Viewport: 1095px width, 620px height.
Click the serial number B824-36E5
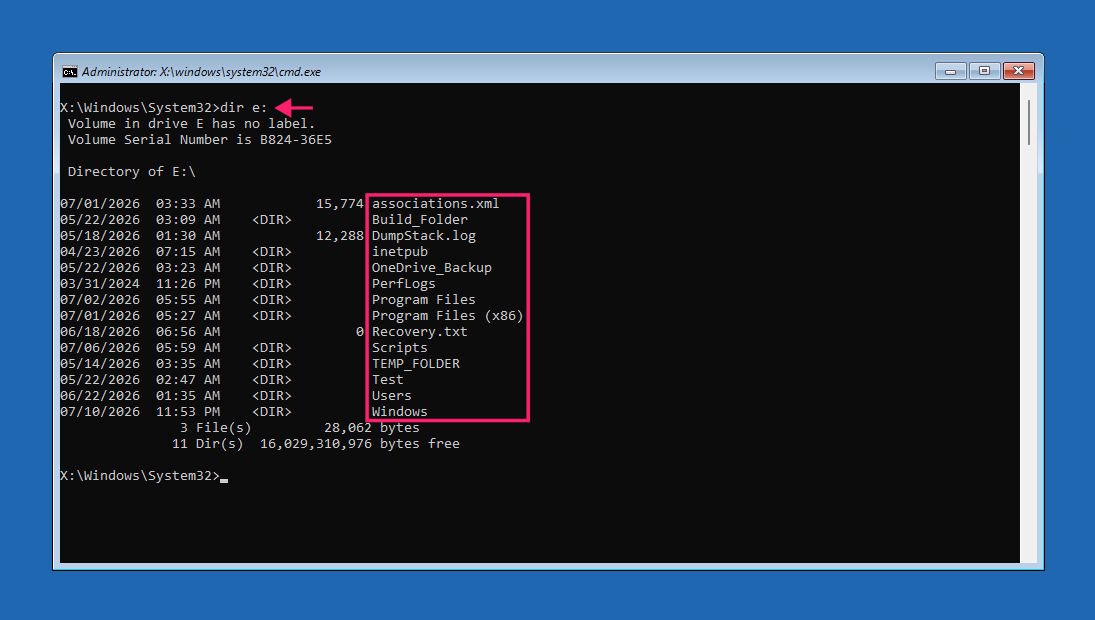click(x=295, y=140)
